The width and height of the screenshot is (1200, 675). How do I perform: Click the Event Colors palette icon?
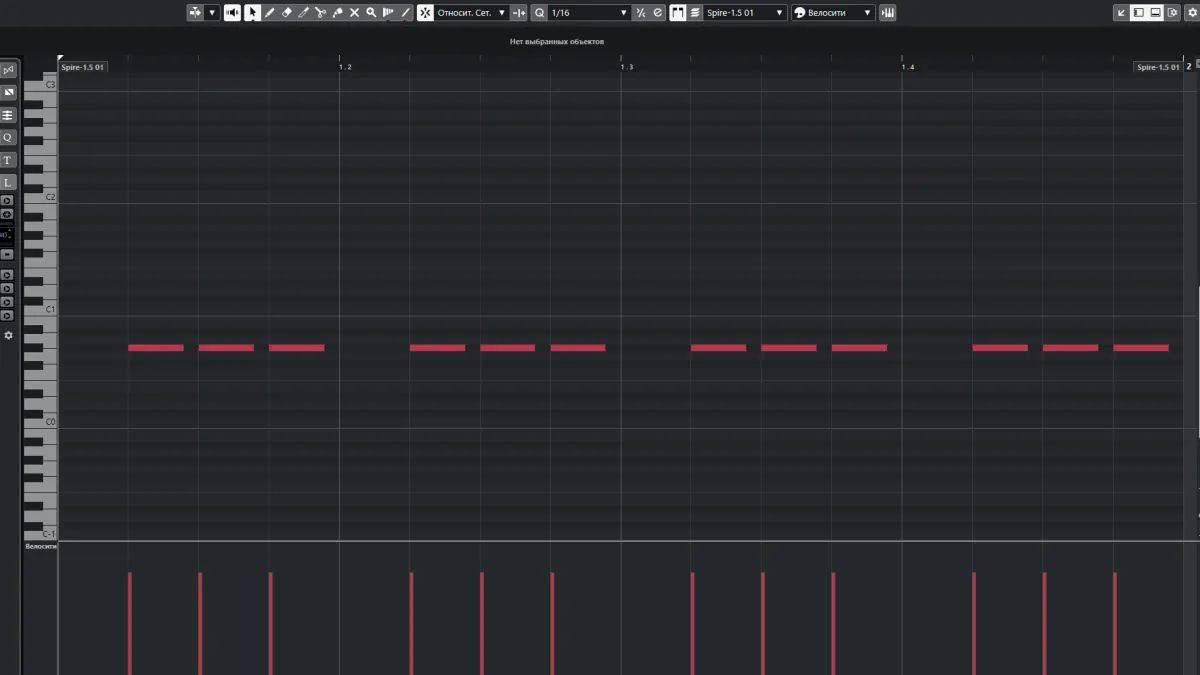coord(800,13)
